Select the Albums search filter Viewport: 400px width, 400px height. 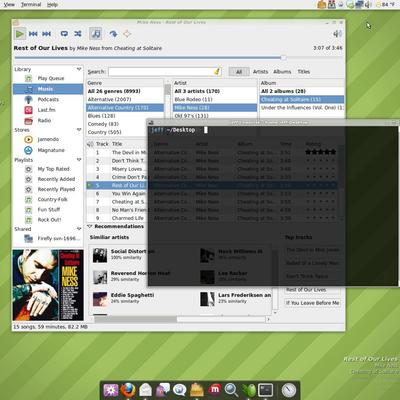pos(282,72)
